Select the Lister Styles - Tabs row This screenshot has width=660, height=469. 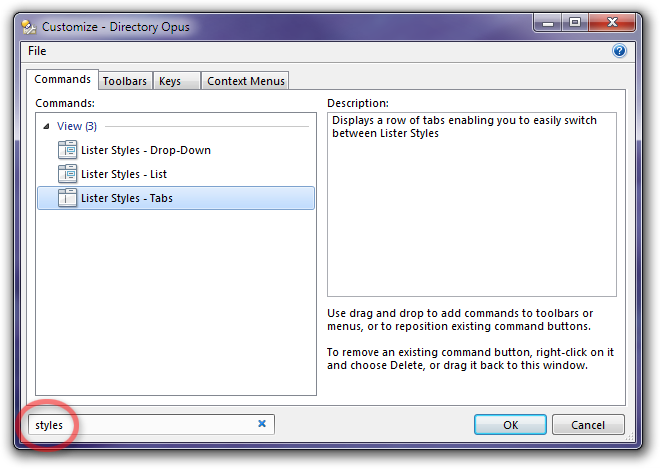coord(176,198)
